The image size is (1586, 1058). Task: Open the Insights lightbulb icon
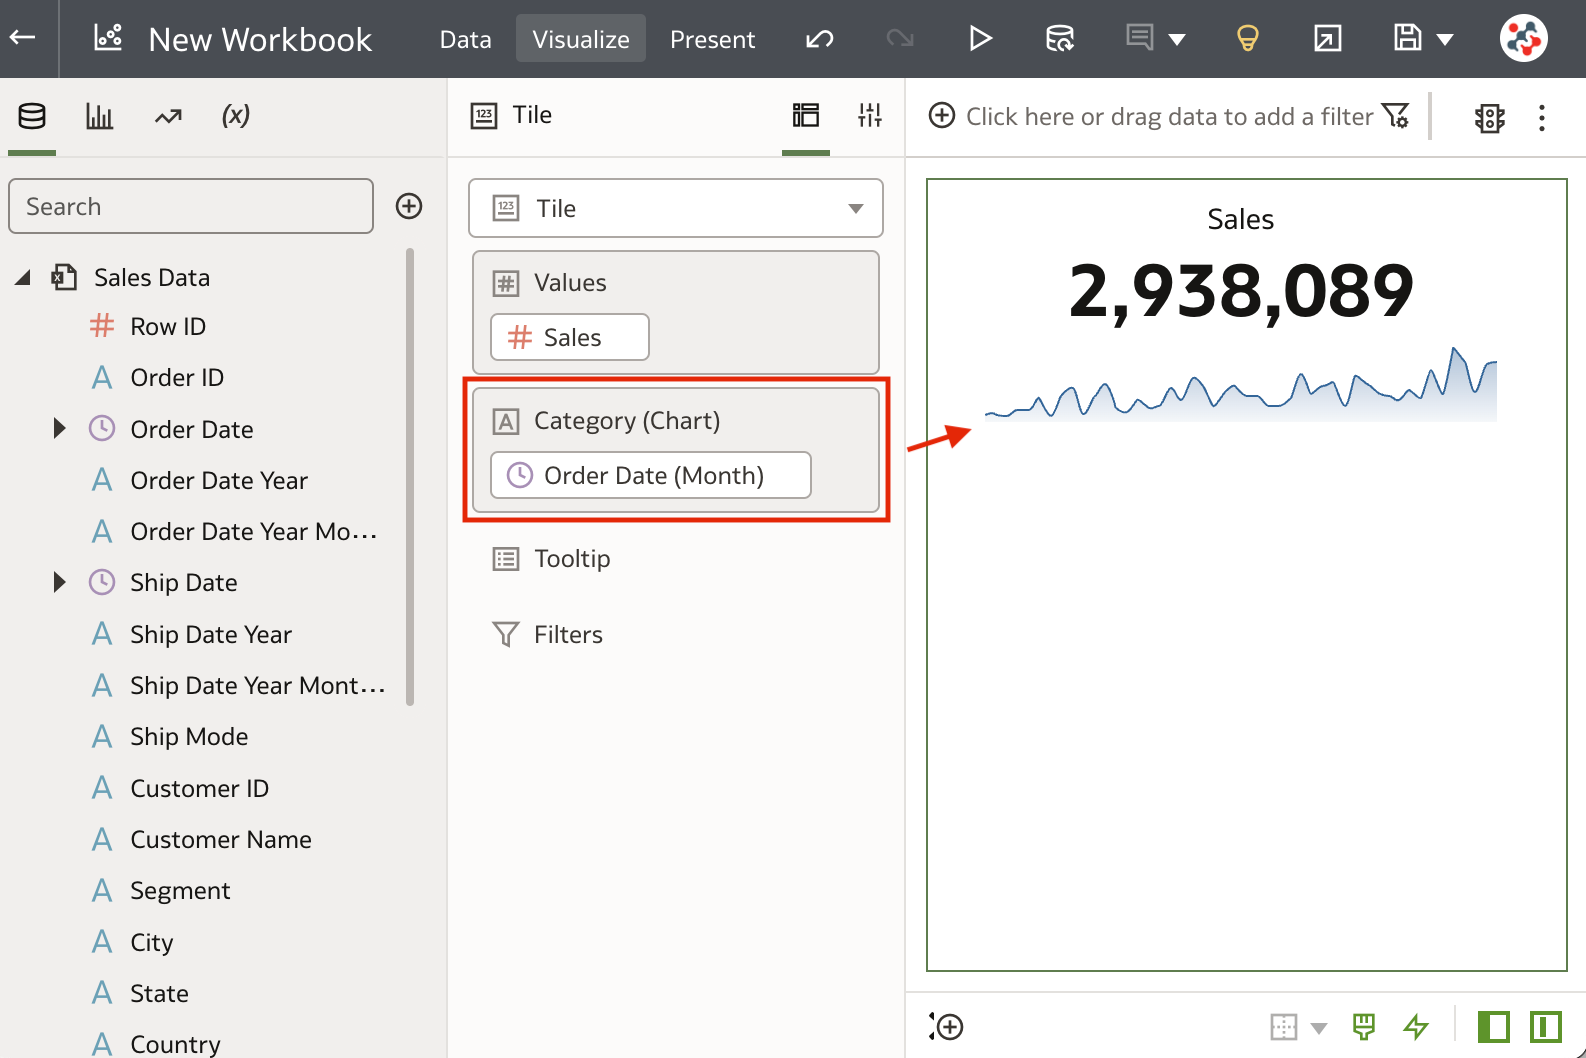pos(1247,39)
